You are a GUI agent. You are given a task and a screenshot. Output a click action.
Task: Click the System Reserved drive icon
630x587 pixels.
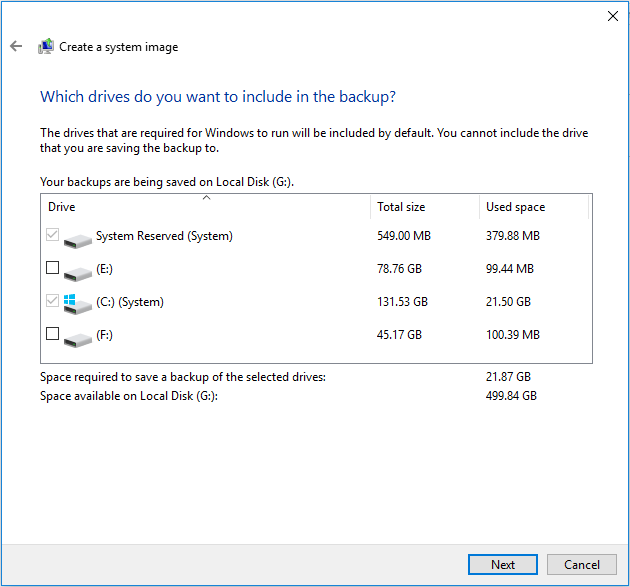(78, 241)
